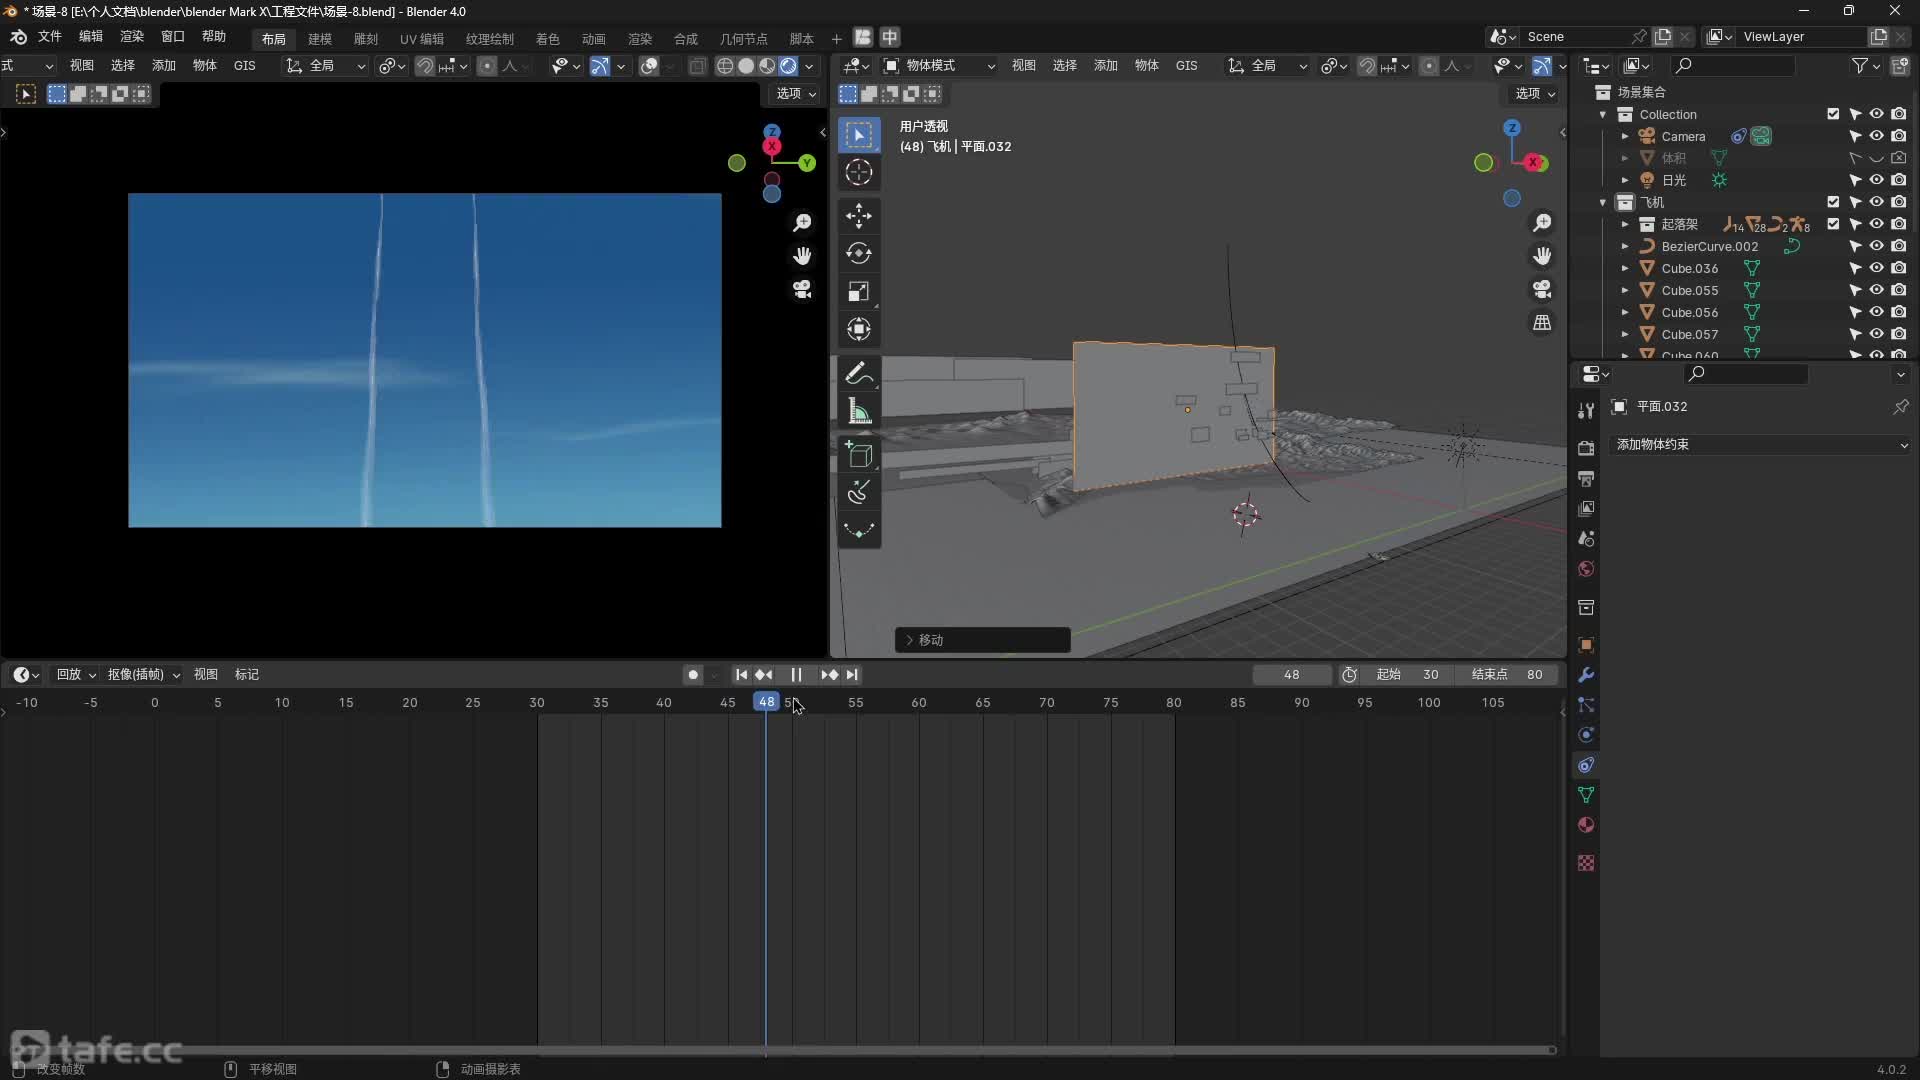Open the 抠像(插帧) keying dropdown
This screenshot has height=1080, width=1920.
(x=144, y=675)
